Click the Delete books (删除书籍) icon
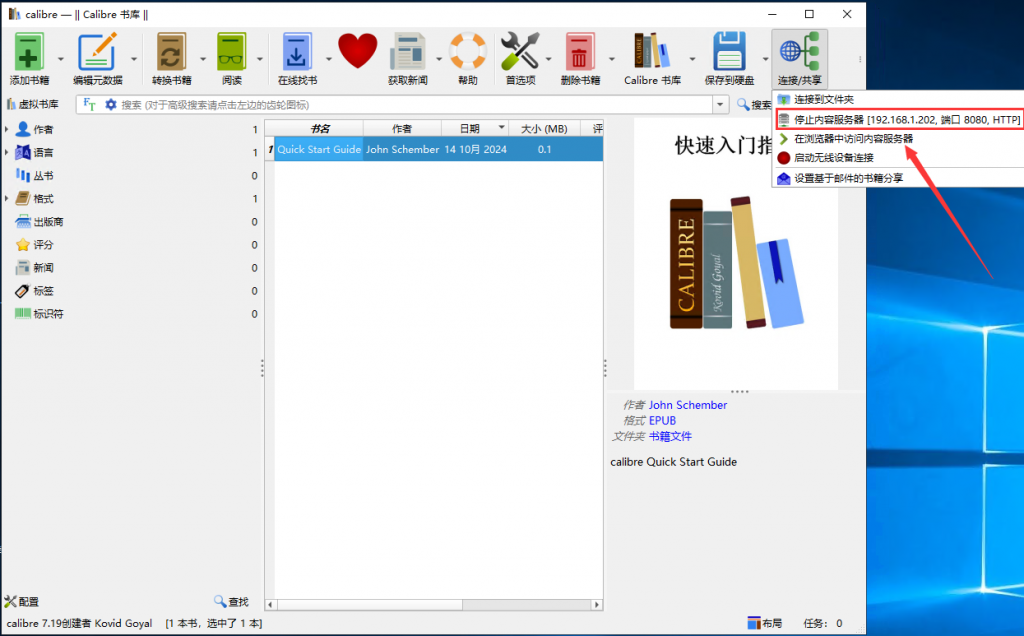 coord(580,52)
